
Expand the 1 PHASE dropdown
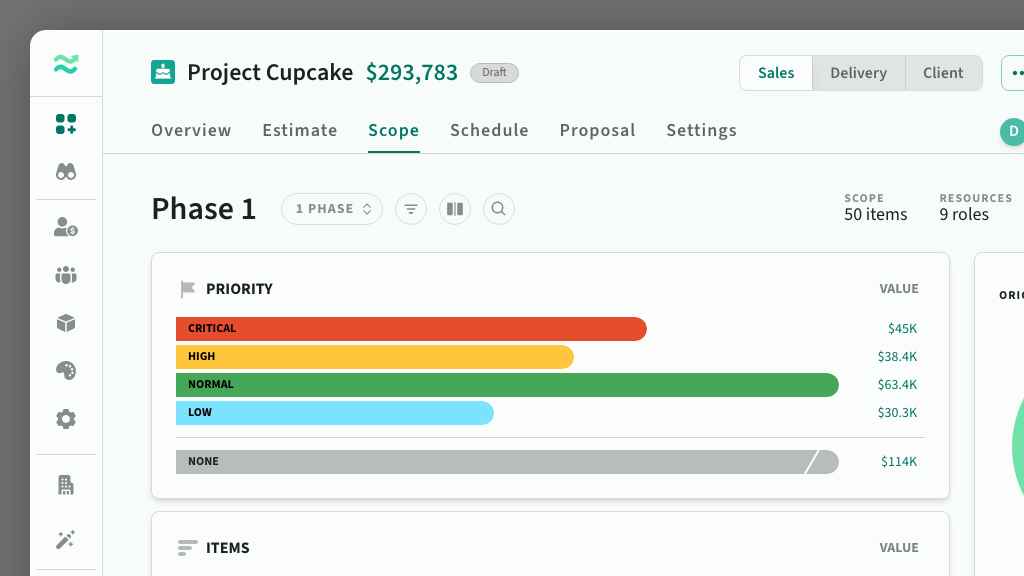[332, 209]
